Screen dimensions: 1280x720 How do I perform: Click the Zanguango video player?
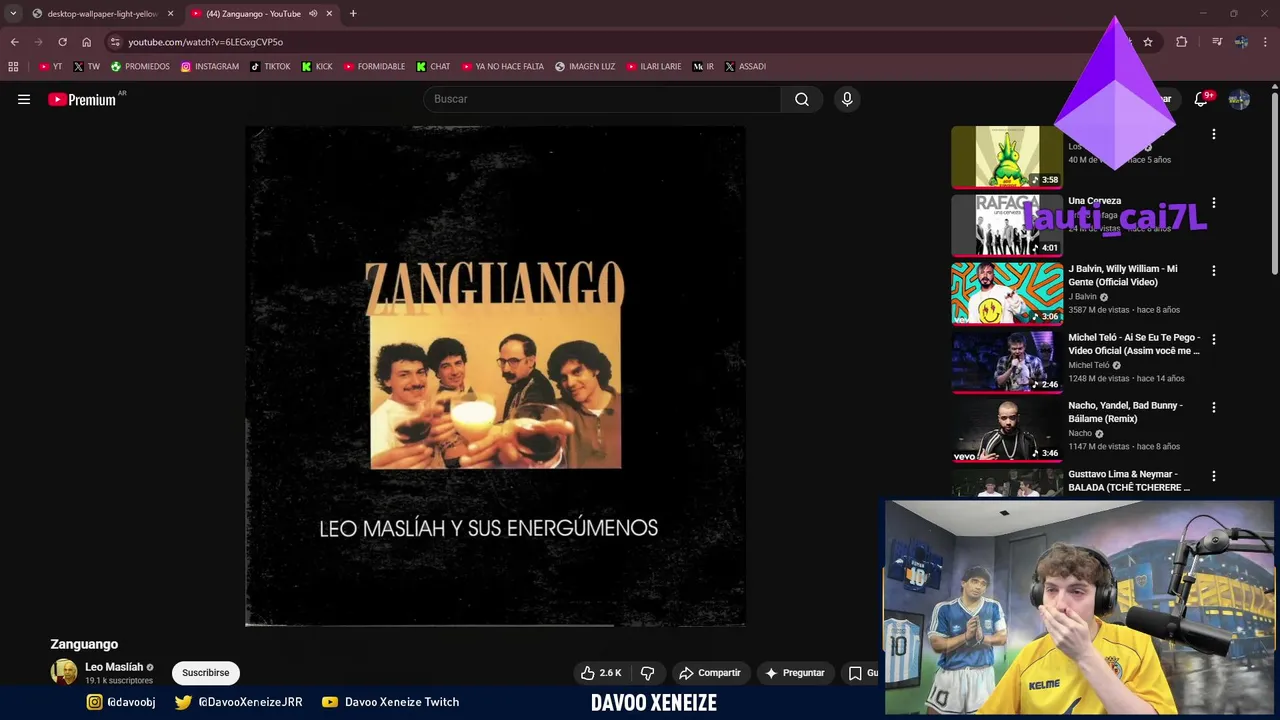pyautogui.click(x=495, y=376)
